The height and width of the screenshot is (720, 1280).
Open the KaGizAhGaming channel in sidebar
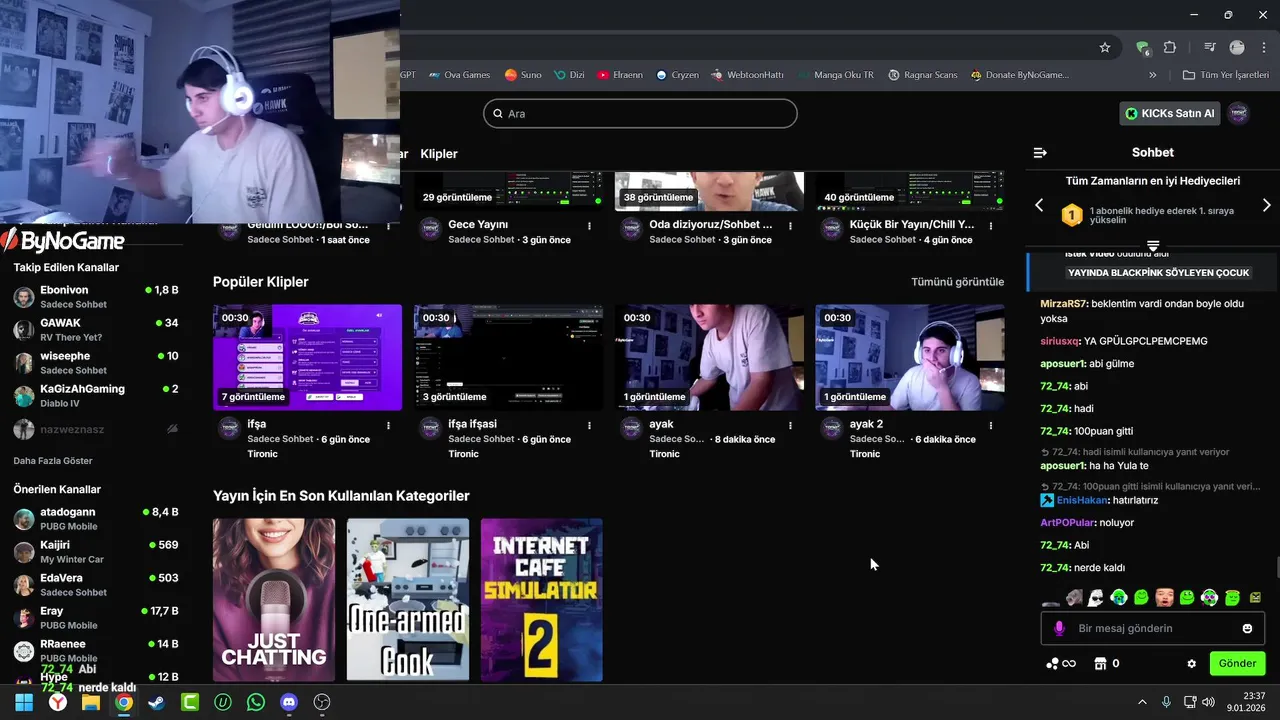point(96,396)
